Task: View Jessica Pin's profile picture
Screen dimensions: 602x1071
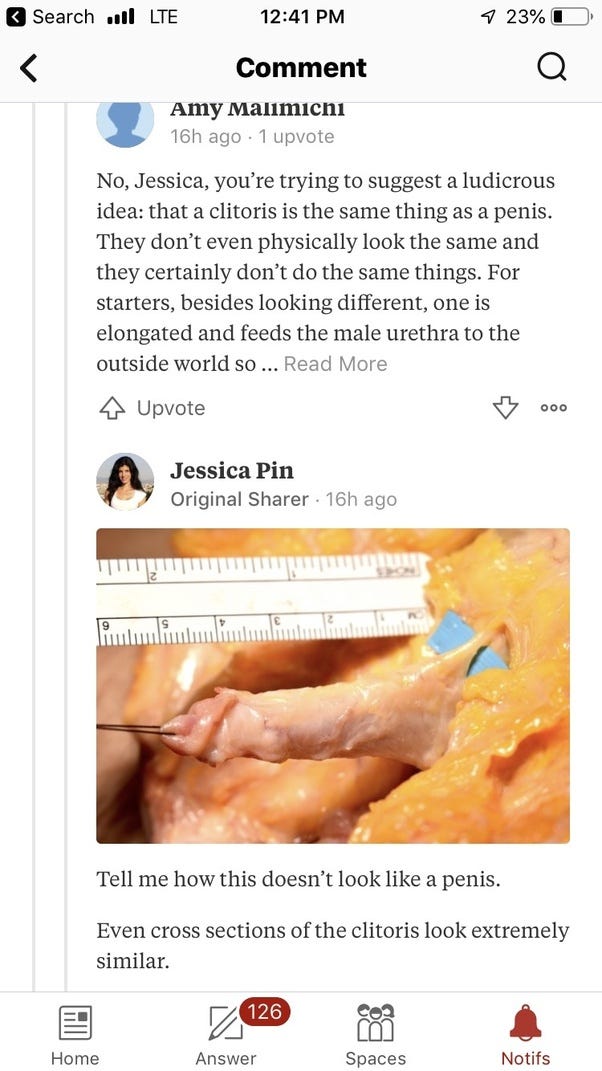Action: pos(125,482)
